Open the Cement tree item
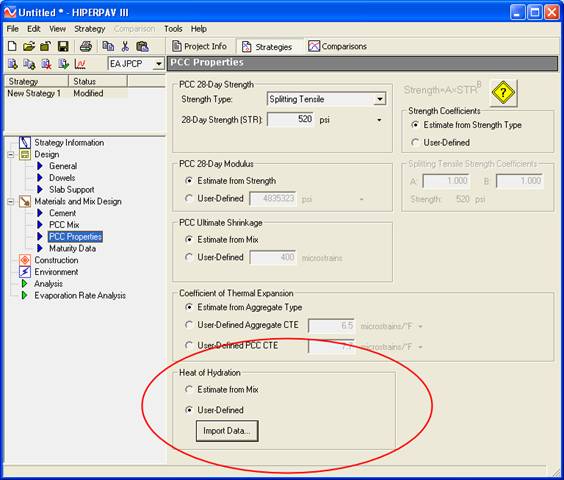Image resolution: width=564 pixels, height=480 pixels. 63,213
